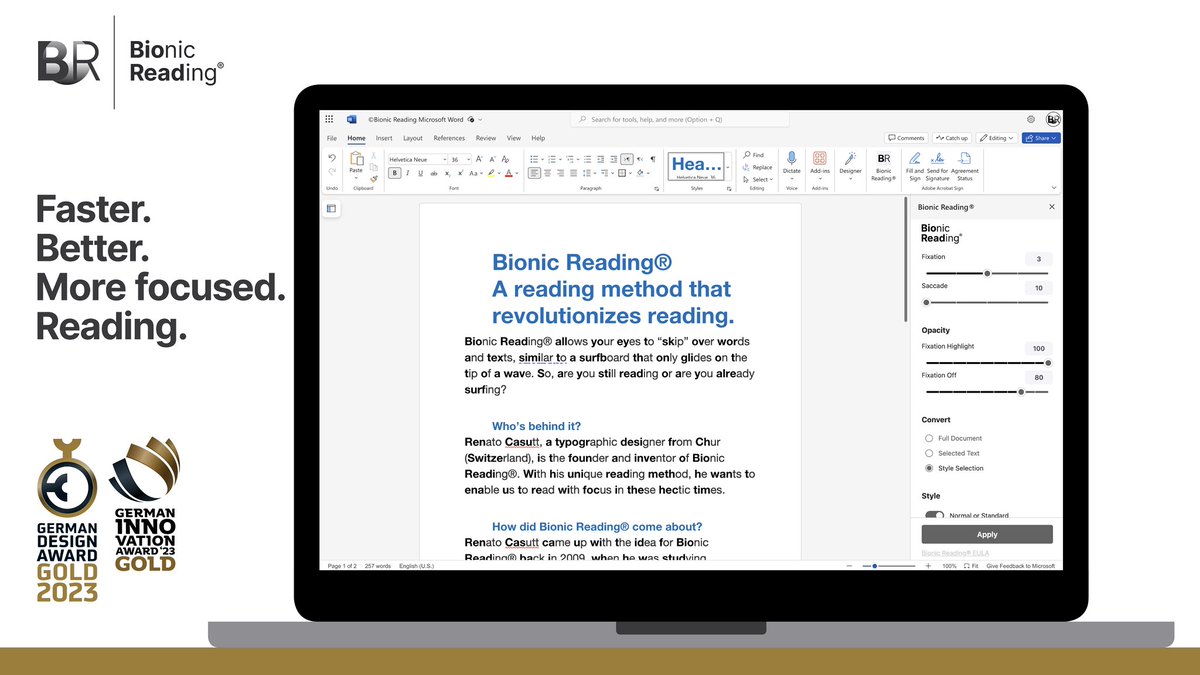The image size is (1200, 675).
Task: Click the Fill and Sign icon
Action: [915, 158]
